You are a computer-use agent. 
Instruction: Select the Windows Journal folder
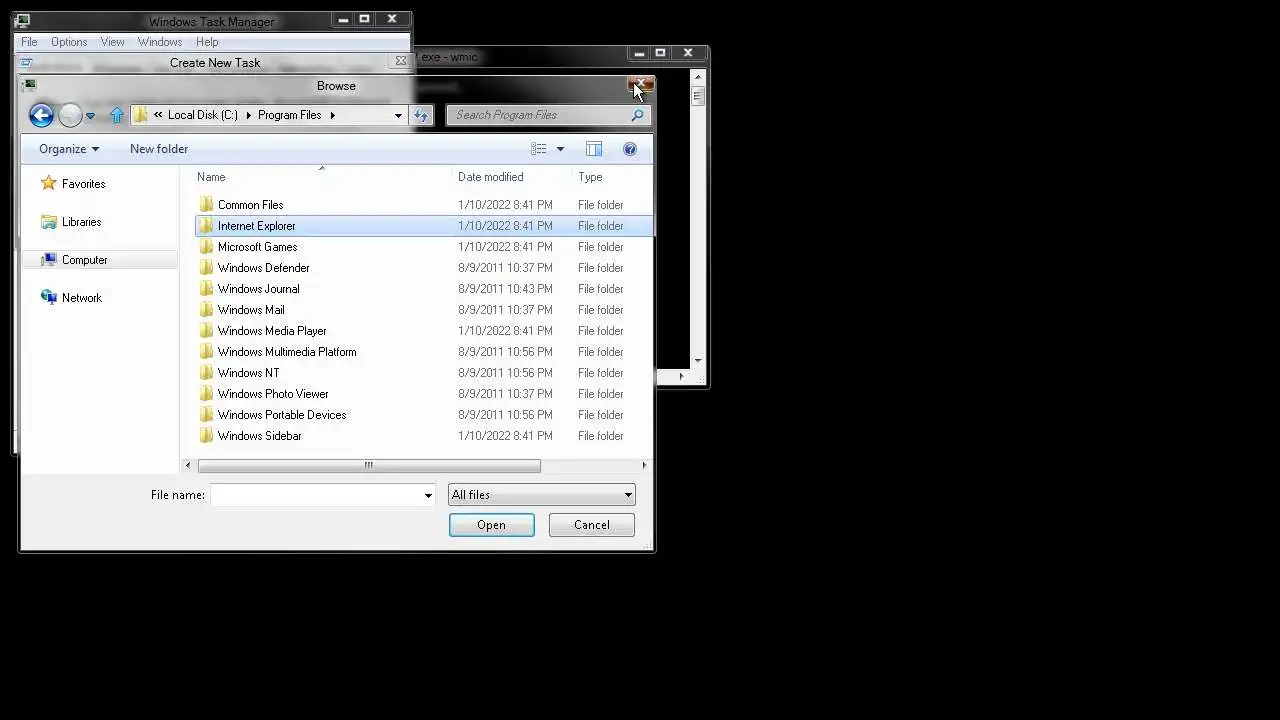[424, 289]
